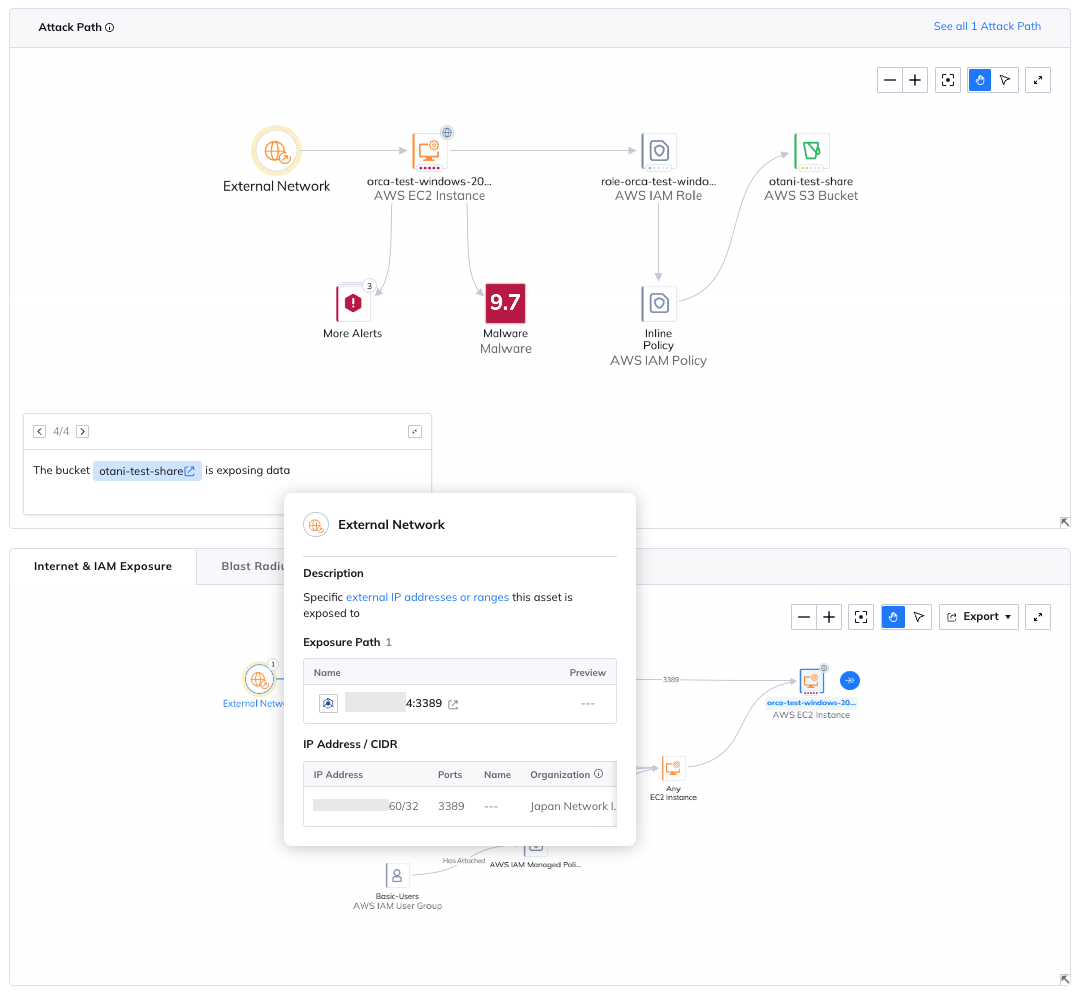This screenshot has height=995, width=1080.
Task: Click the Has Attached edge label
Action: (464, 861)
